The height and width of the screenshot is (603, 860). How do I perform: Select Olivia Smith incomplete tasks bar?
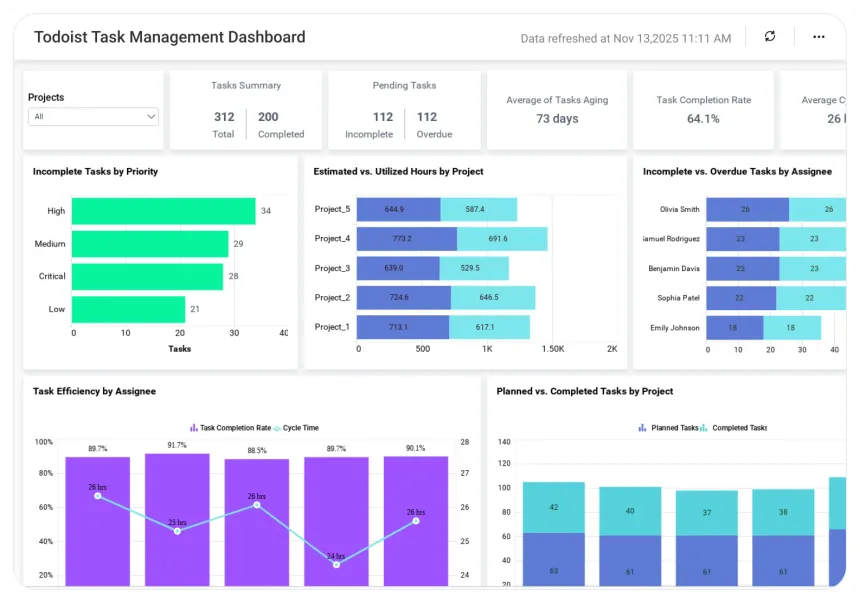click(x=747, y=209)
